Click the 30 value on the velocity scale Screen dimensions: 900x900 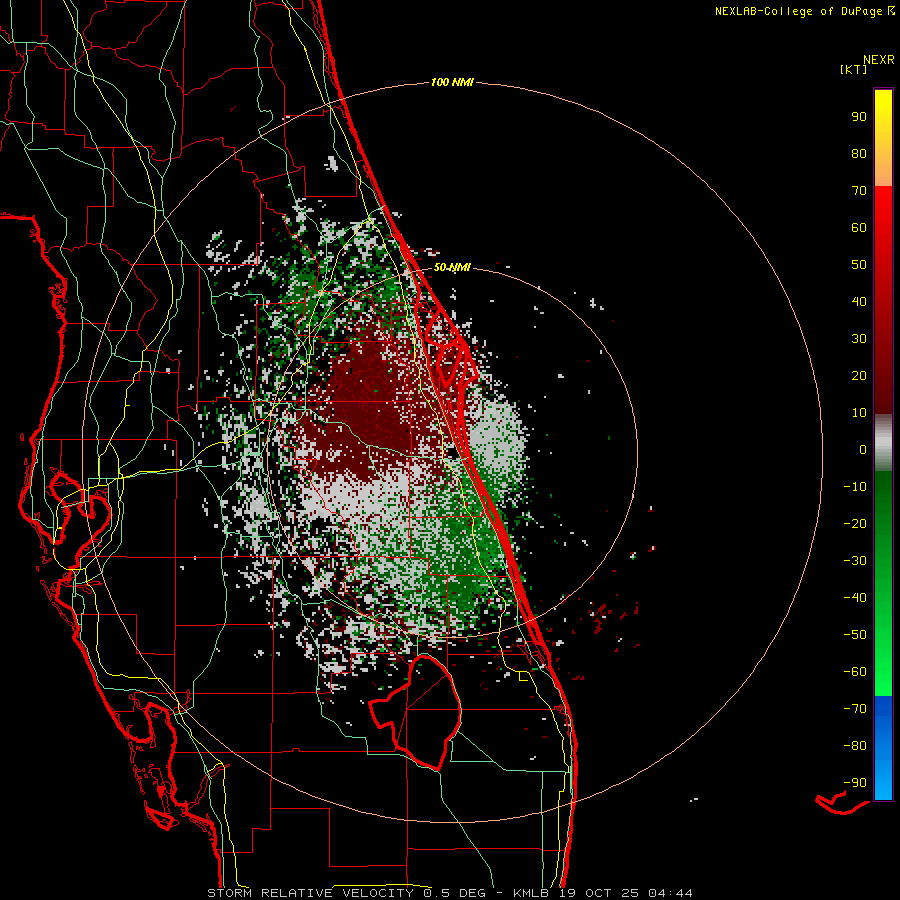(859, 339)
